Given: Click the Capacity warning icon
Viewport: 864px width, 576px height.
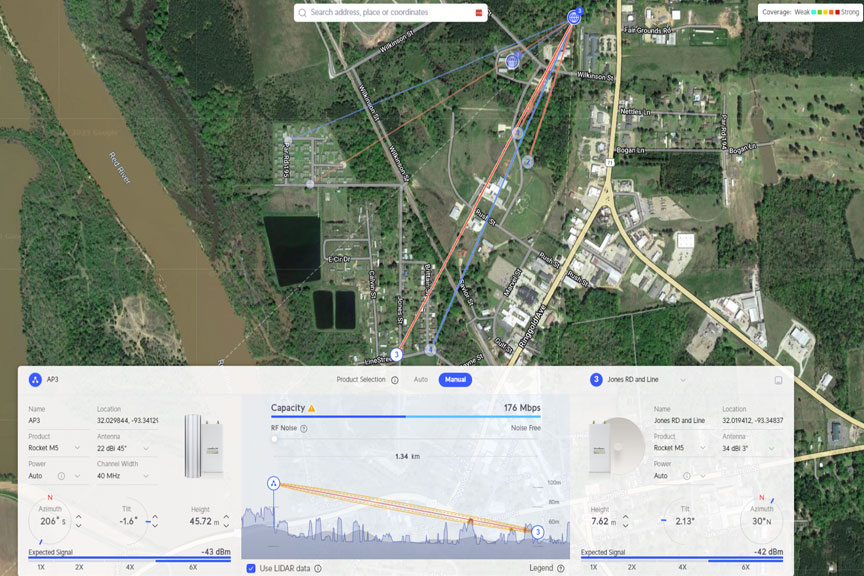Looking at the screenshot, I should point(311,409).
